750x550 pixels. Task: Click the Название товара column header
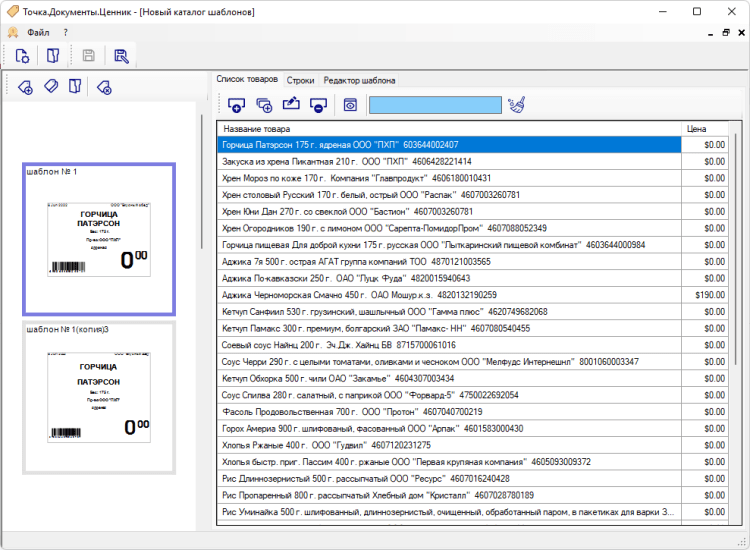tap(448, 129)
